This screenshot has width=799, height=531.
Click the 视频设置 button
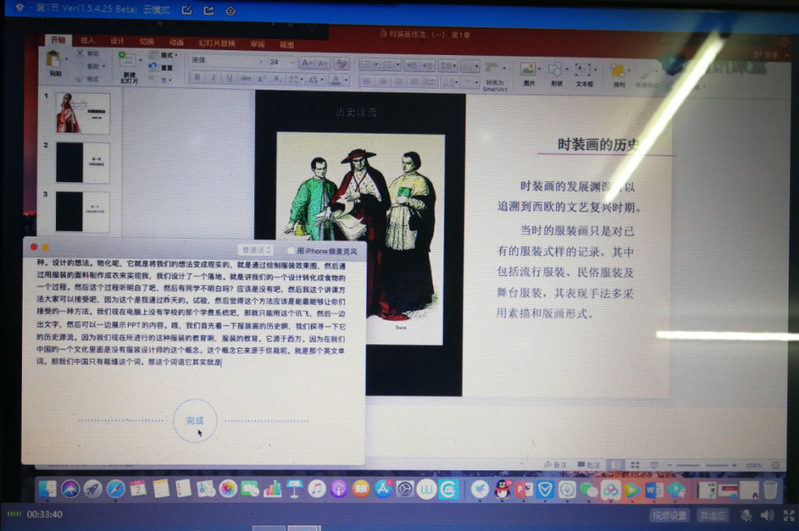point(669,515)
